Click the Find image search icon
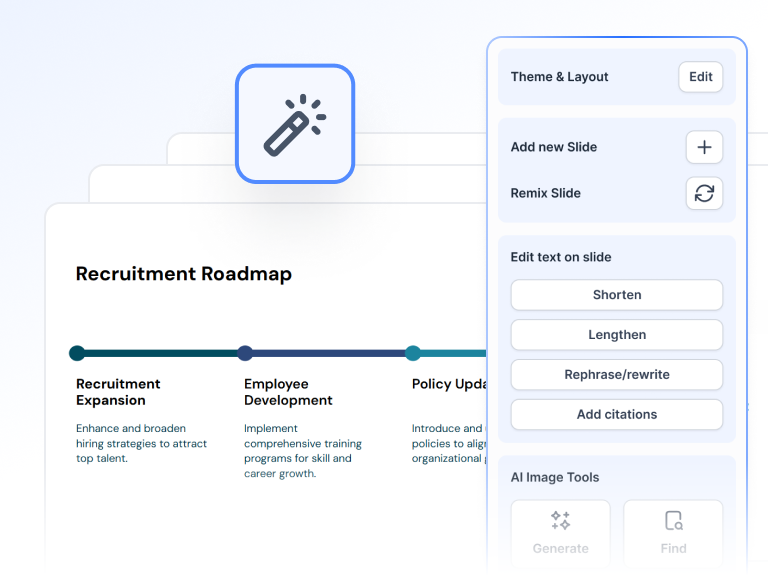Viewport: 768px width, 576px height. coord(673,521)
